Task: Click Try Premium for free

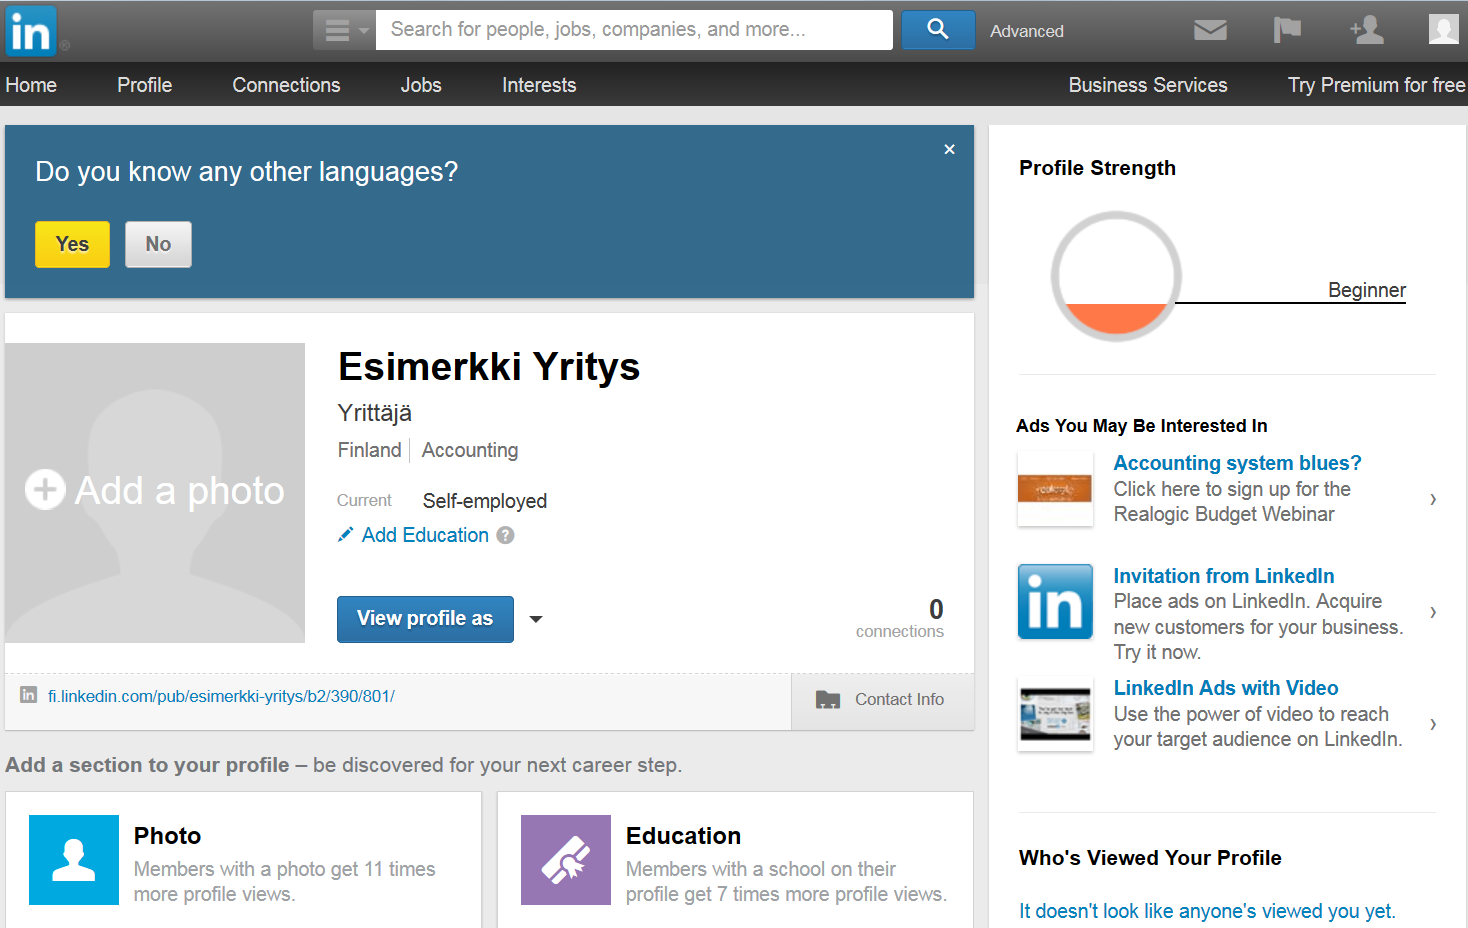Action: point(1377,85)
